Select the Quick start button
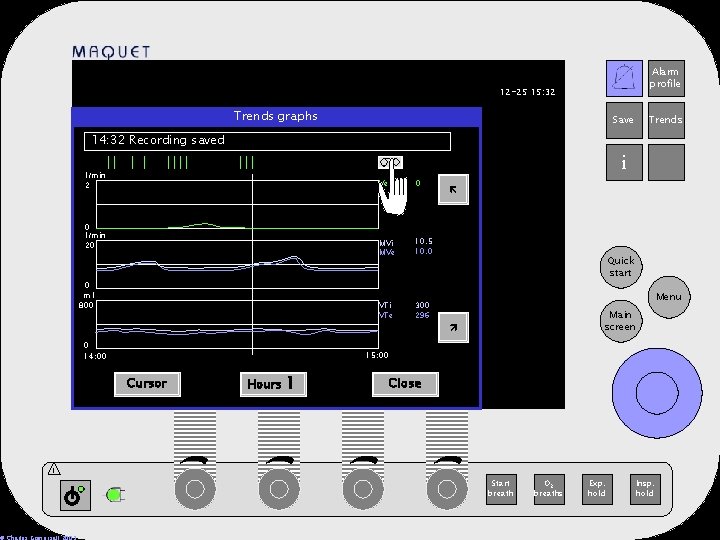 621,267
